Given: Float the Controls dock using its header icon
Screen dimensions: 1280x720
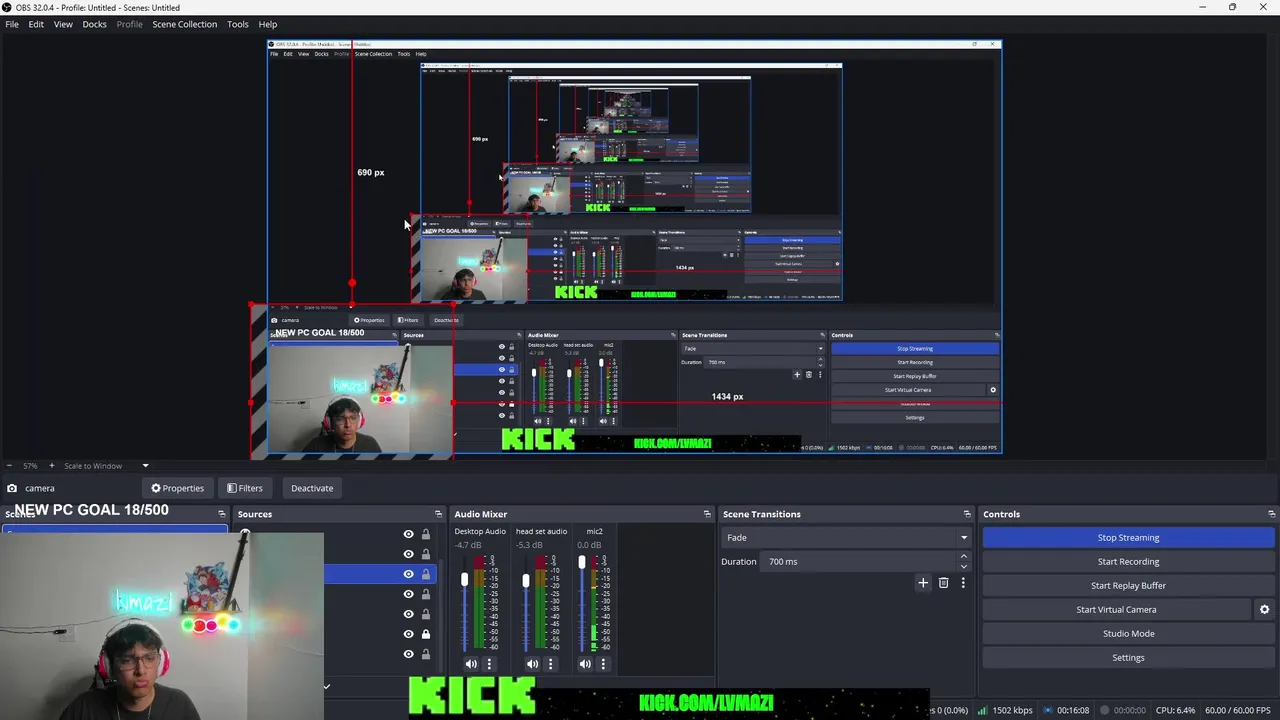Looking at the screenshot, I should 1271,514.
